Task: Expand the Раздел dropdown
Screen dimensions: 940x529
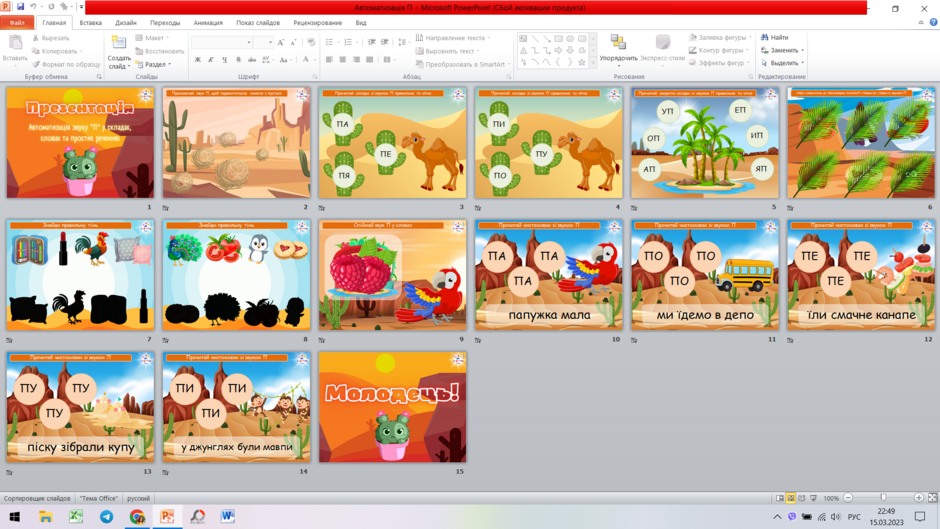Action: pyautogui.click(x=153, y=64)
